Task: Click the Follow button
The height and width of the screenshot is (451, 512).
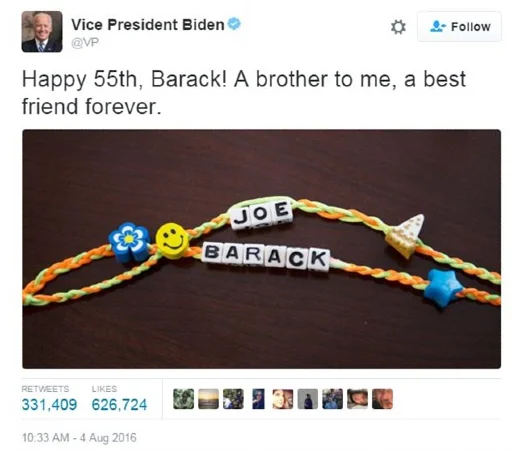Action: point(459,27)
